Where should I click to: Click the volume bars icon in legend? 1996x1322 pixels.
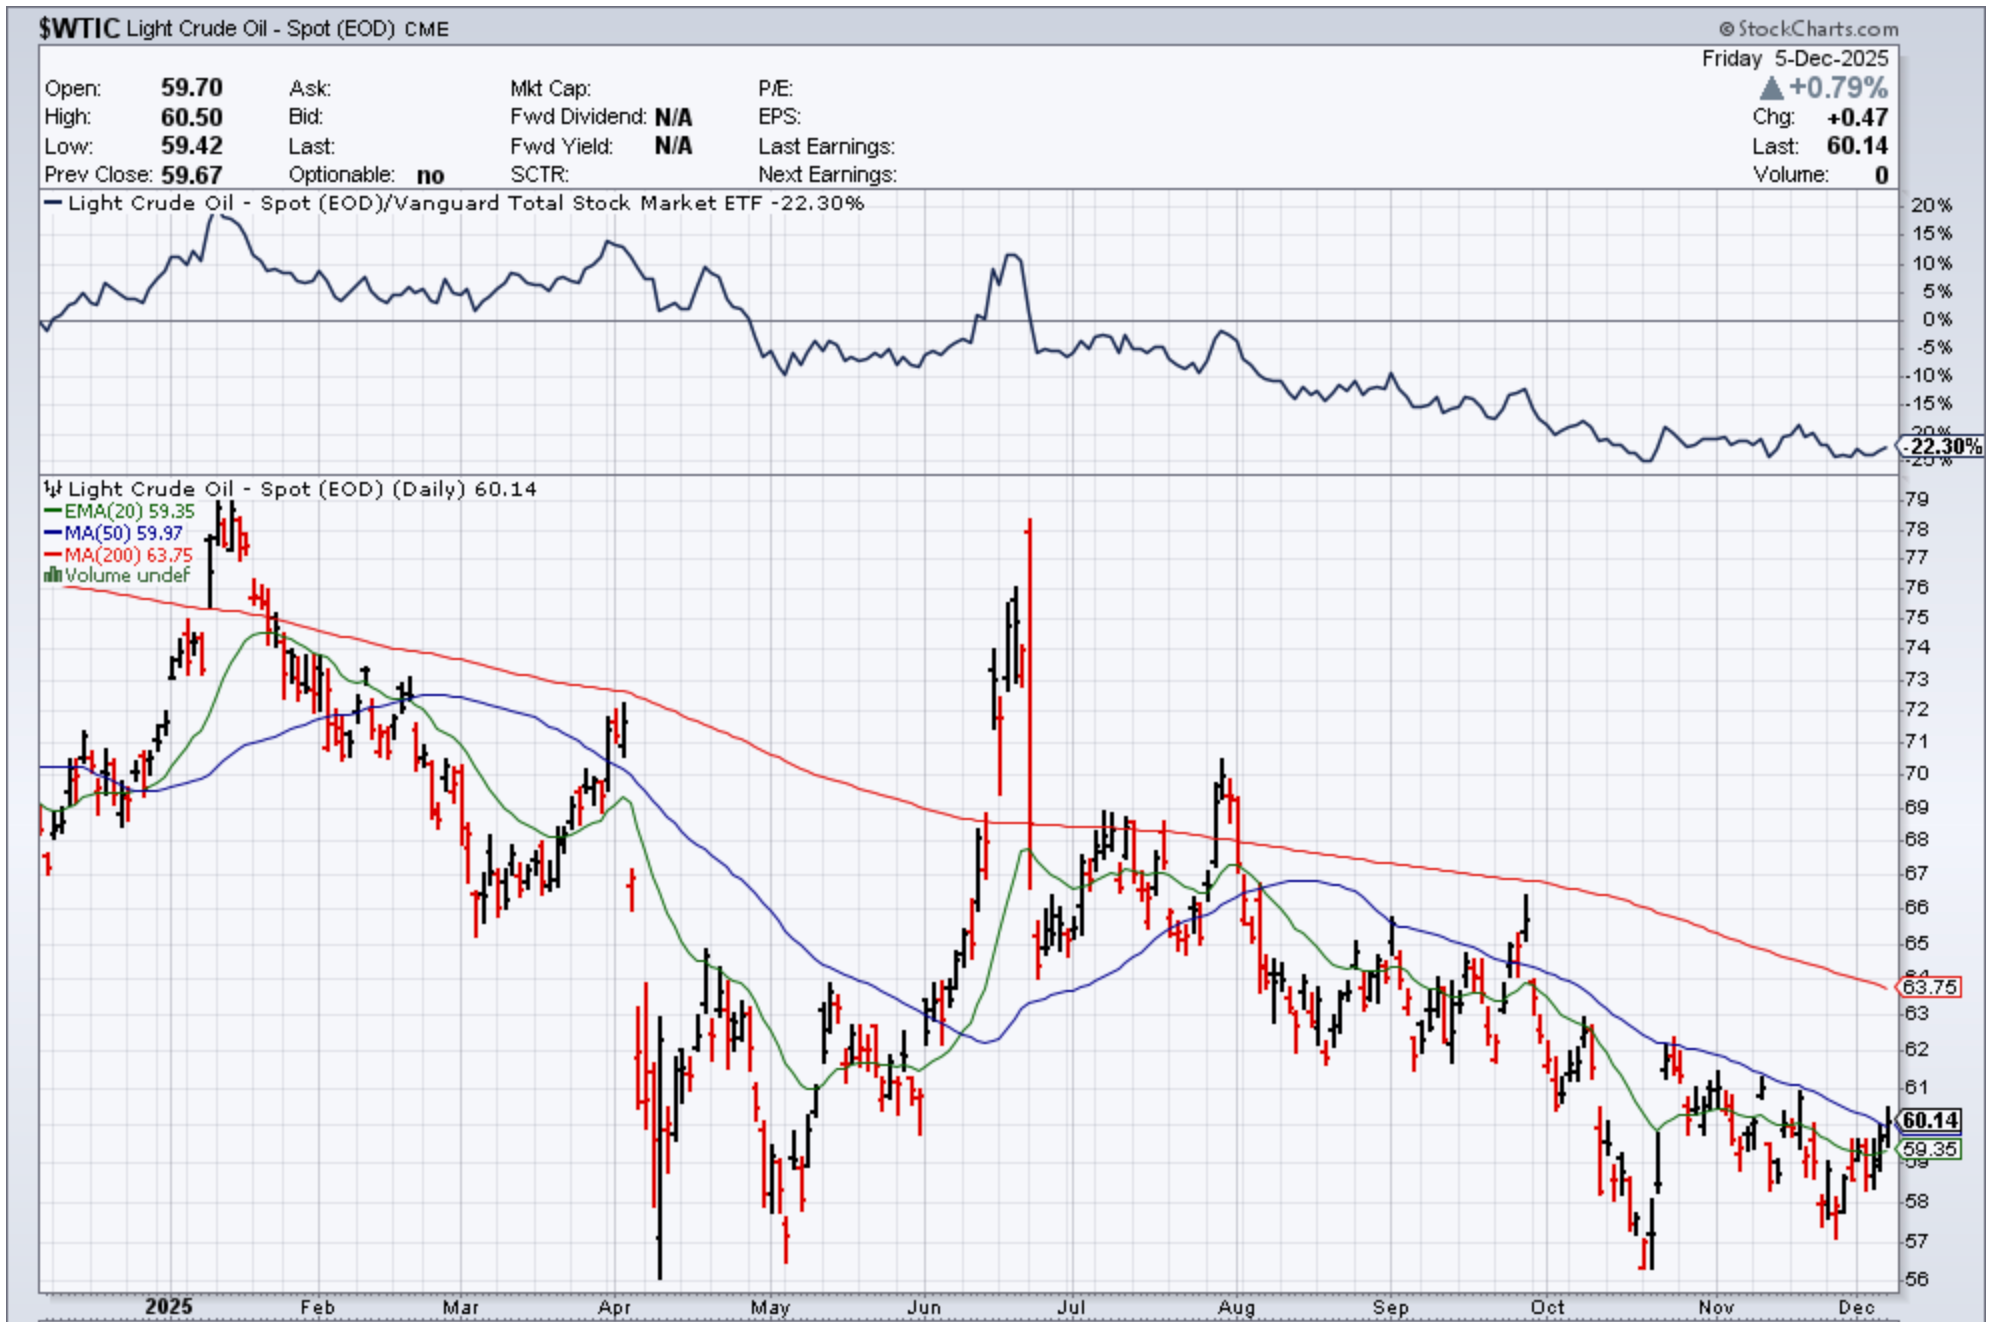tap(52, 575)
